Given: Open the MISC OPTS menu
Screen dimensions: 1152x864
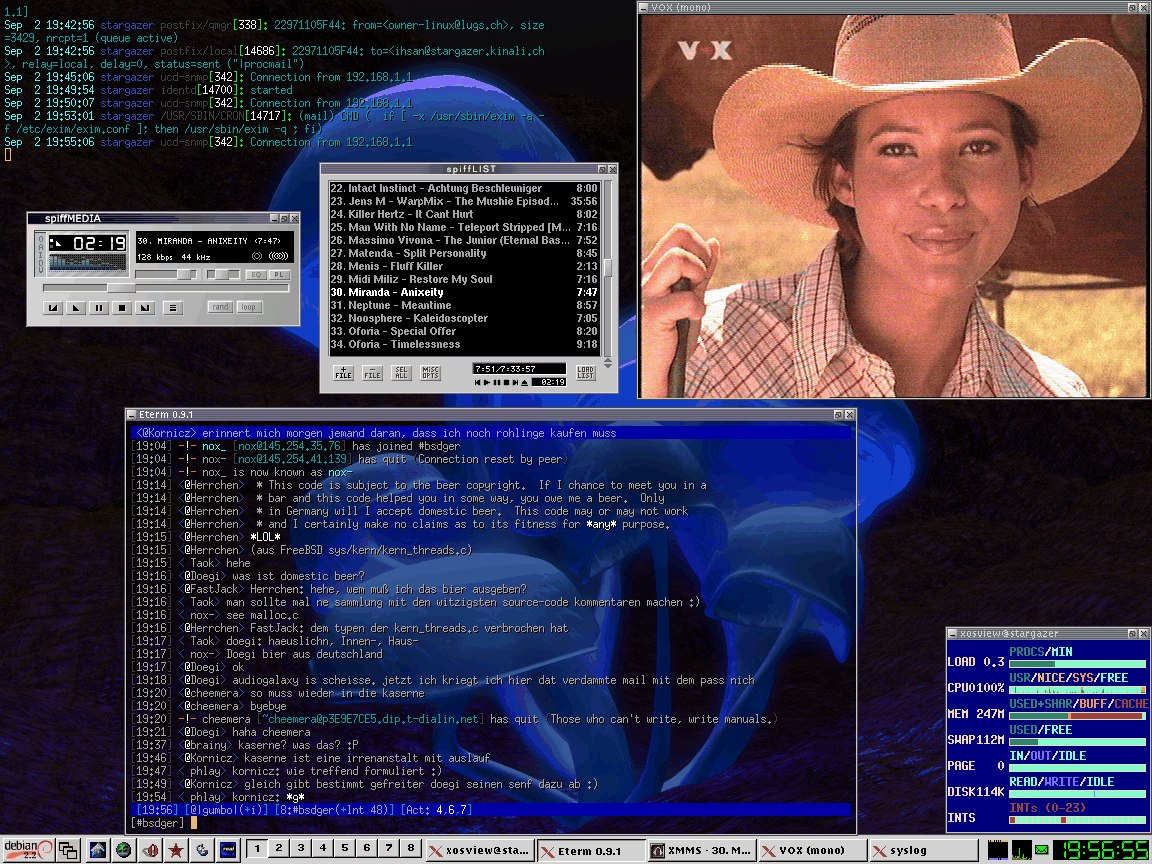Looking at the screenshot, I should pos(431,373).
